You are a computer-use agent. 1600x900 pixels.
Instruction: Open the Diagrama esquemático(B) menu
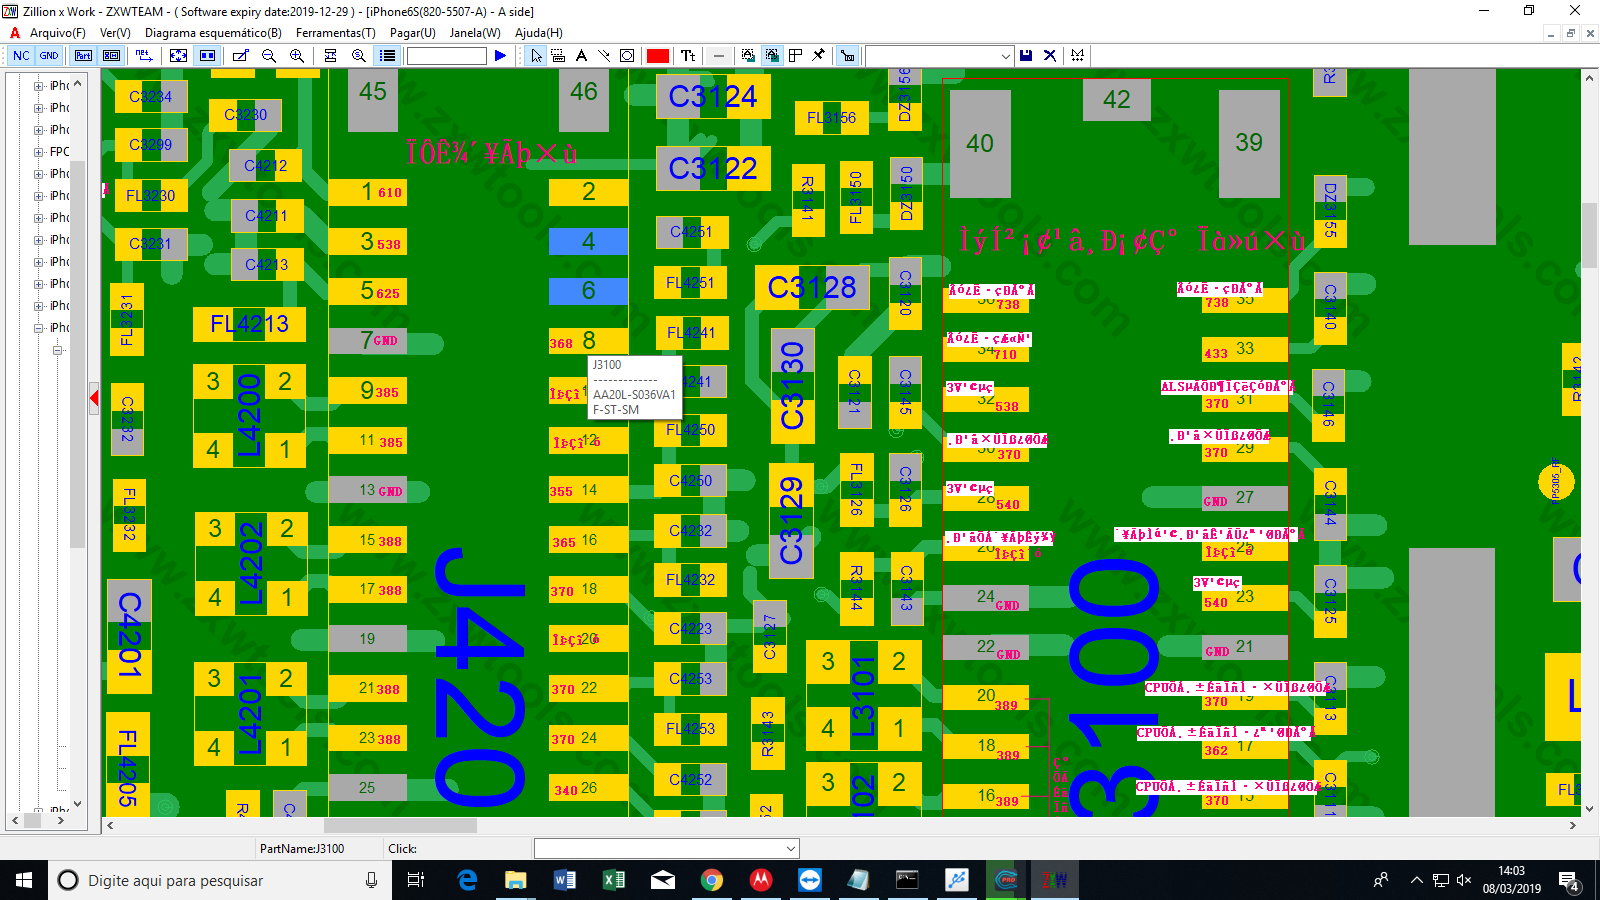(x=213, y=33)
